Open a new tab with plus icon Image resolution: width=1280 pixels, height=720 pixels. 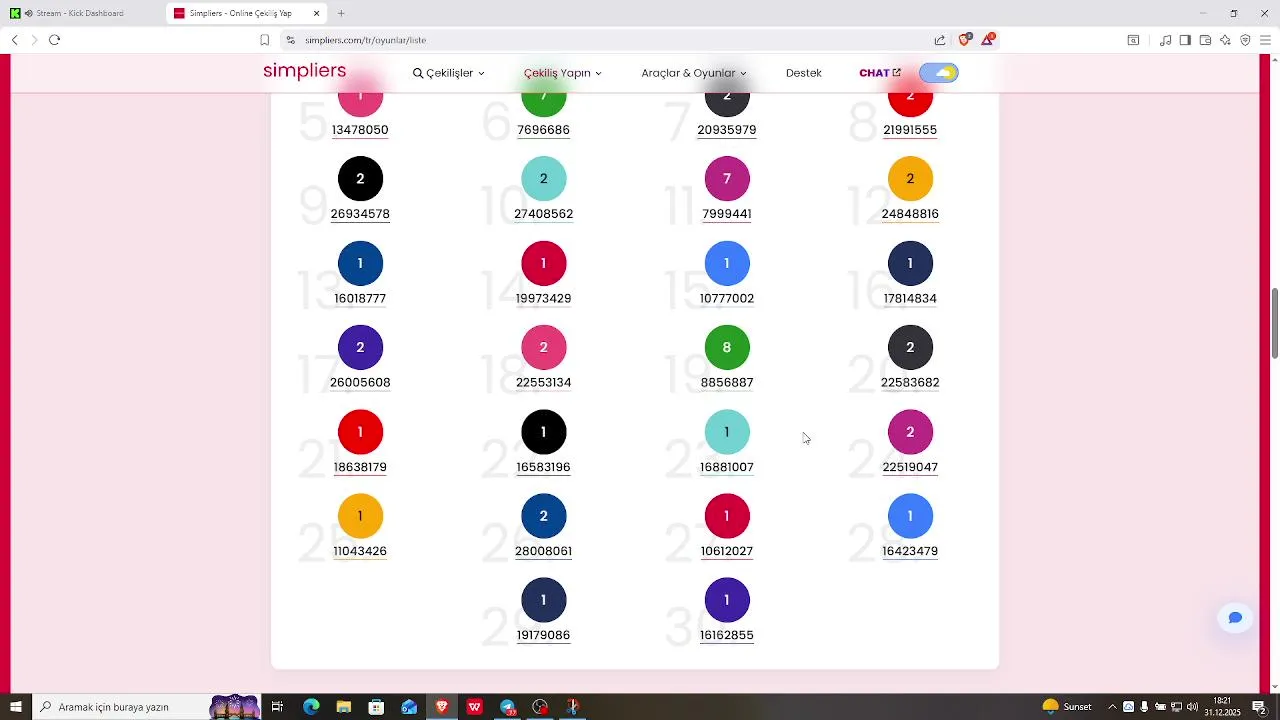[341, 13]
